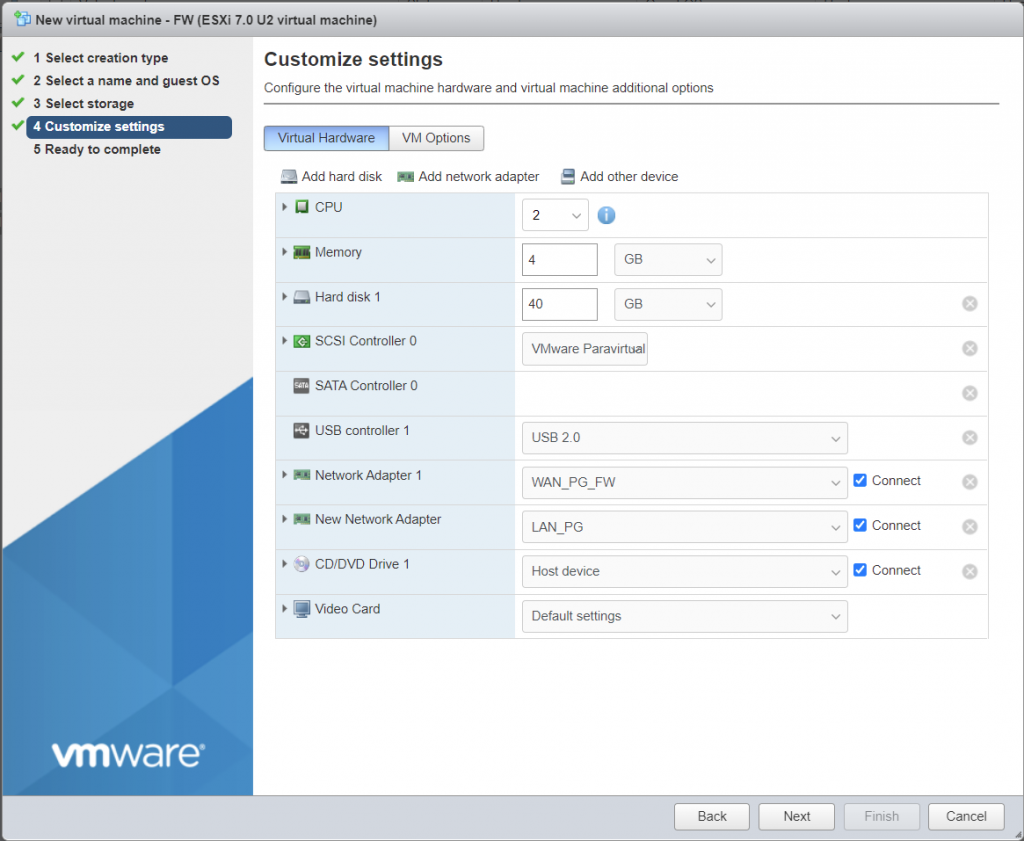Click the USB controller 1 icon
Image resolution: width=1024 pixels, height=841 pixels.
coord(301,431)
